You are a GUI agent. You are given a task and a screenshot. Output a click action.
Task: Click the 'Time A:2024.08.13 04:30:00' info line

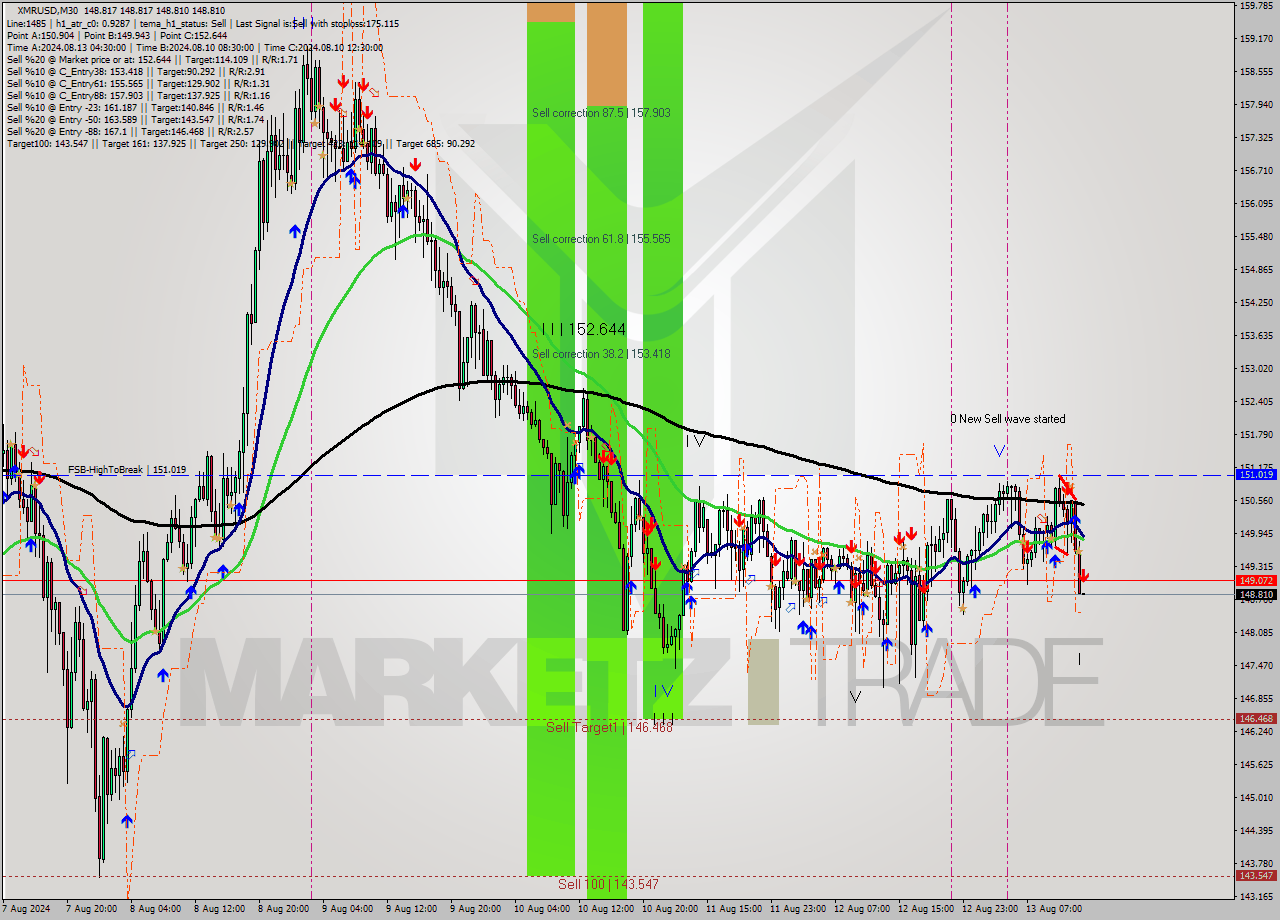click(194, 47)
